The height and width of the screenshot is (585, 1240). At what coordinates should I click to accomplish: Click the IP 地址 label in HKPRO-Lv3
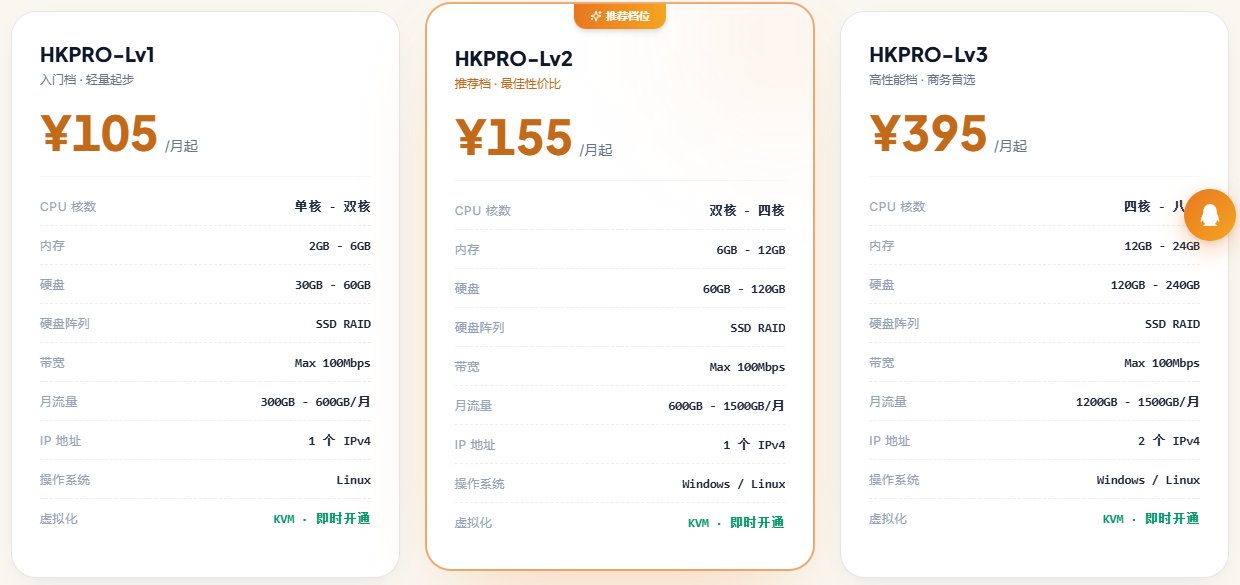point(890,441)
